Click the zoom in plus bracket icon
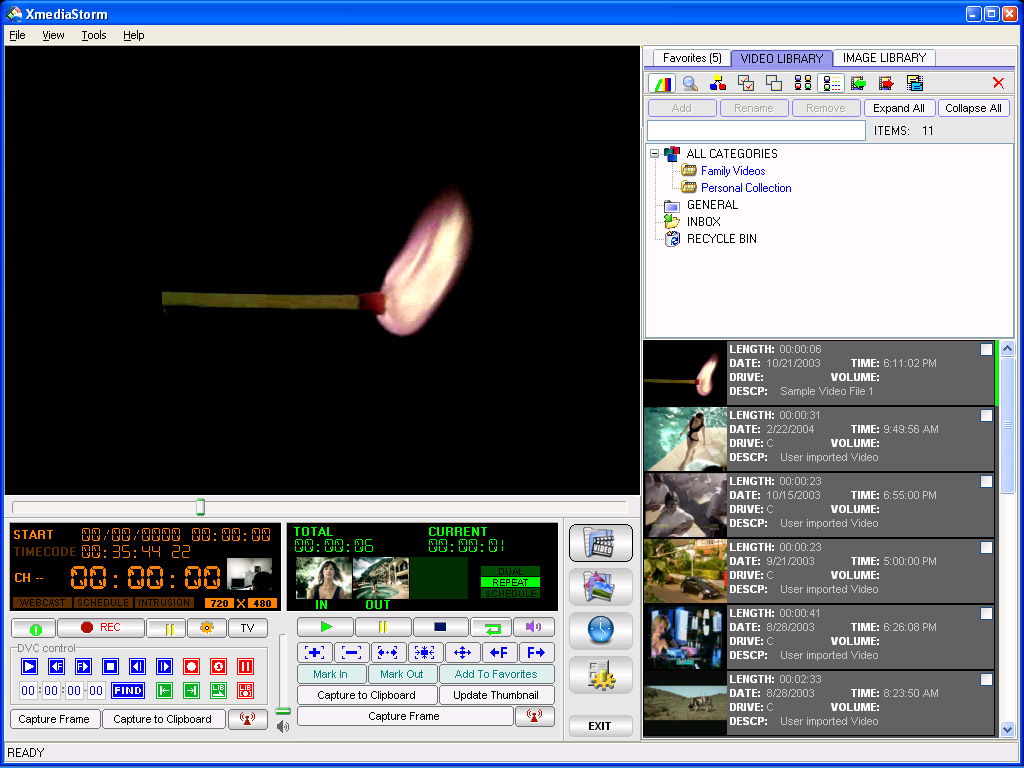The height and width of the screenshot is (768, 1024). click(x=315, y=652)
